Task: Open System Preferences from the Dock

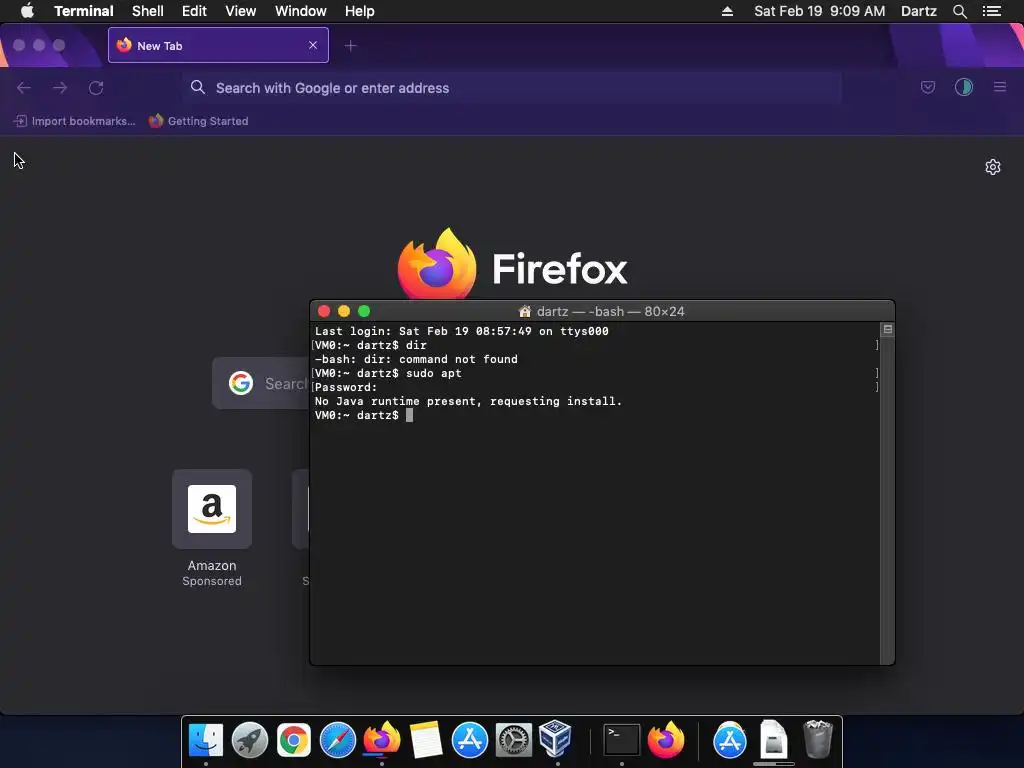Action: pyautogui.click(x=514, y=741)
